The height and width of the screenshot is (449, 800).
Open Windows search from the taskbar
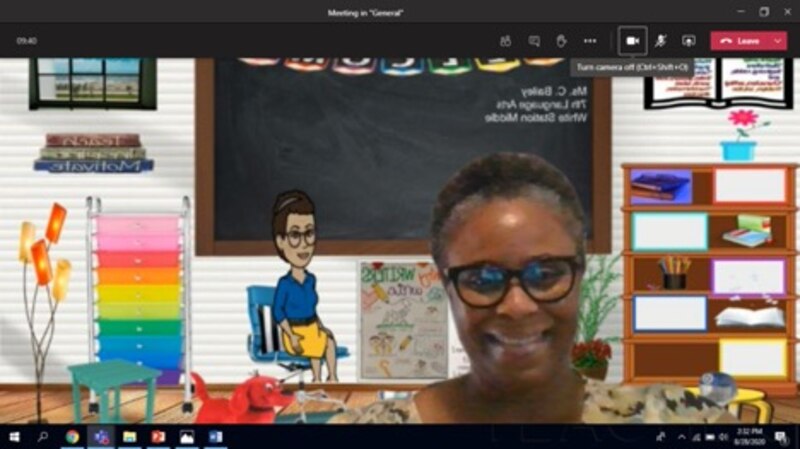point(43,437)
